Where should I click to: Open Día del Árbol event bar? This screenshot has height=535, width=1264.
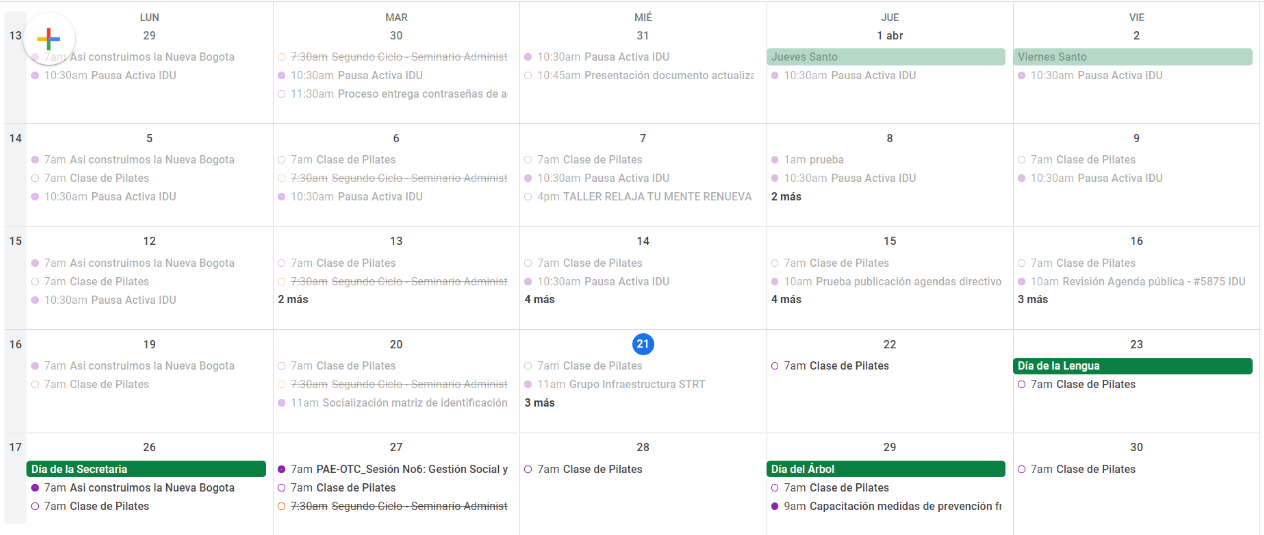click(x=886, y=469)
